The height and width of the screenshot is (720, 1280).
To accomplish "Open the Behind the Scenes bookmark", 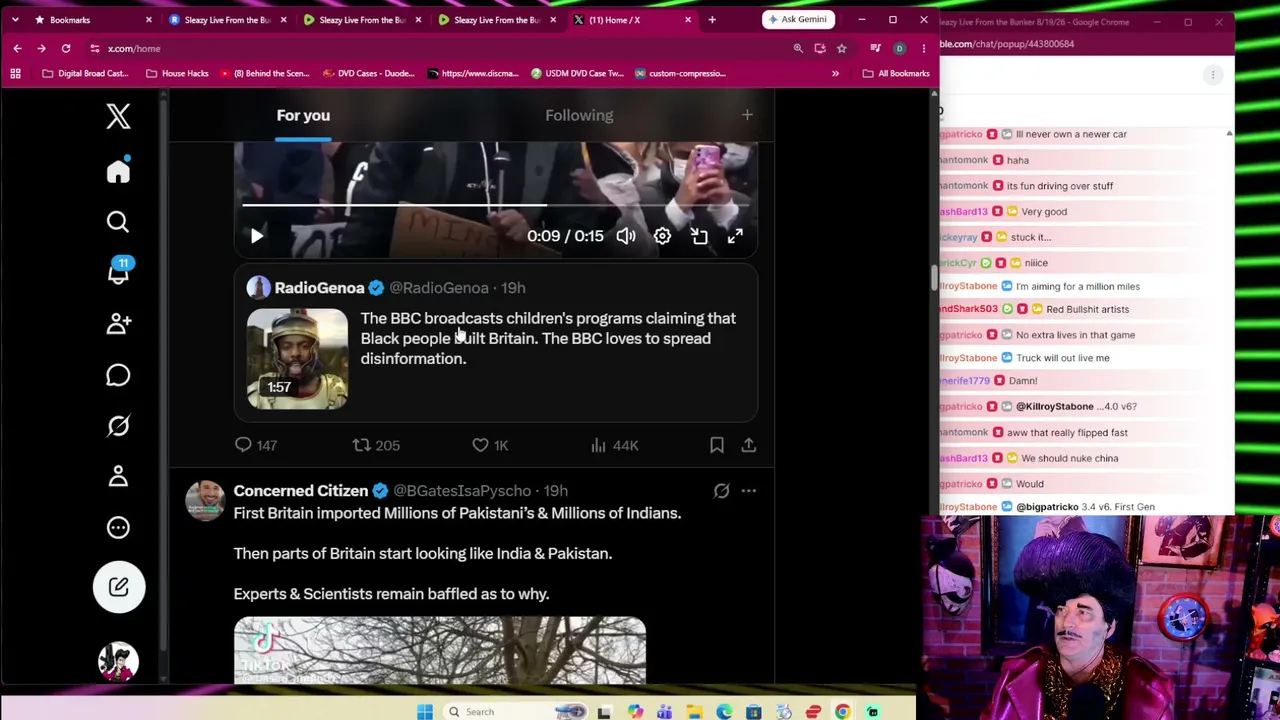I will tap(265, 73).
